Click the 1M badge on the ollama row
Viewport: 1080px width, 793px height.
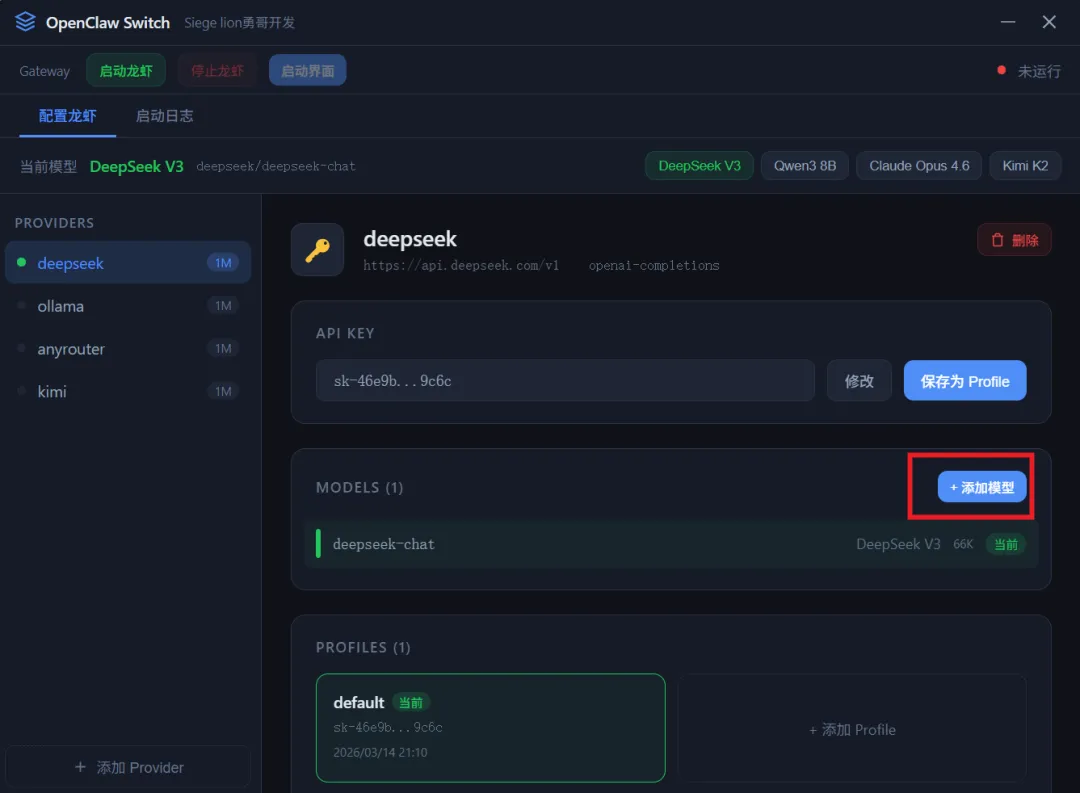pyautogui.click(x=222, y=305)
